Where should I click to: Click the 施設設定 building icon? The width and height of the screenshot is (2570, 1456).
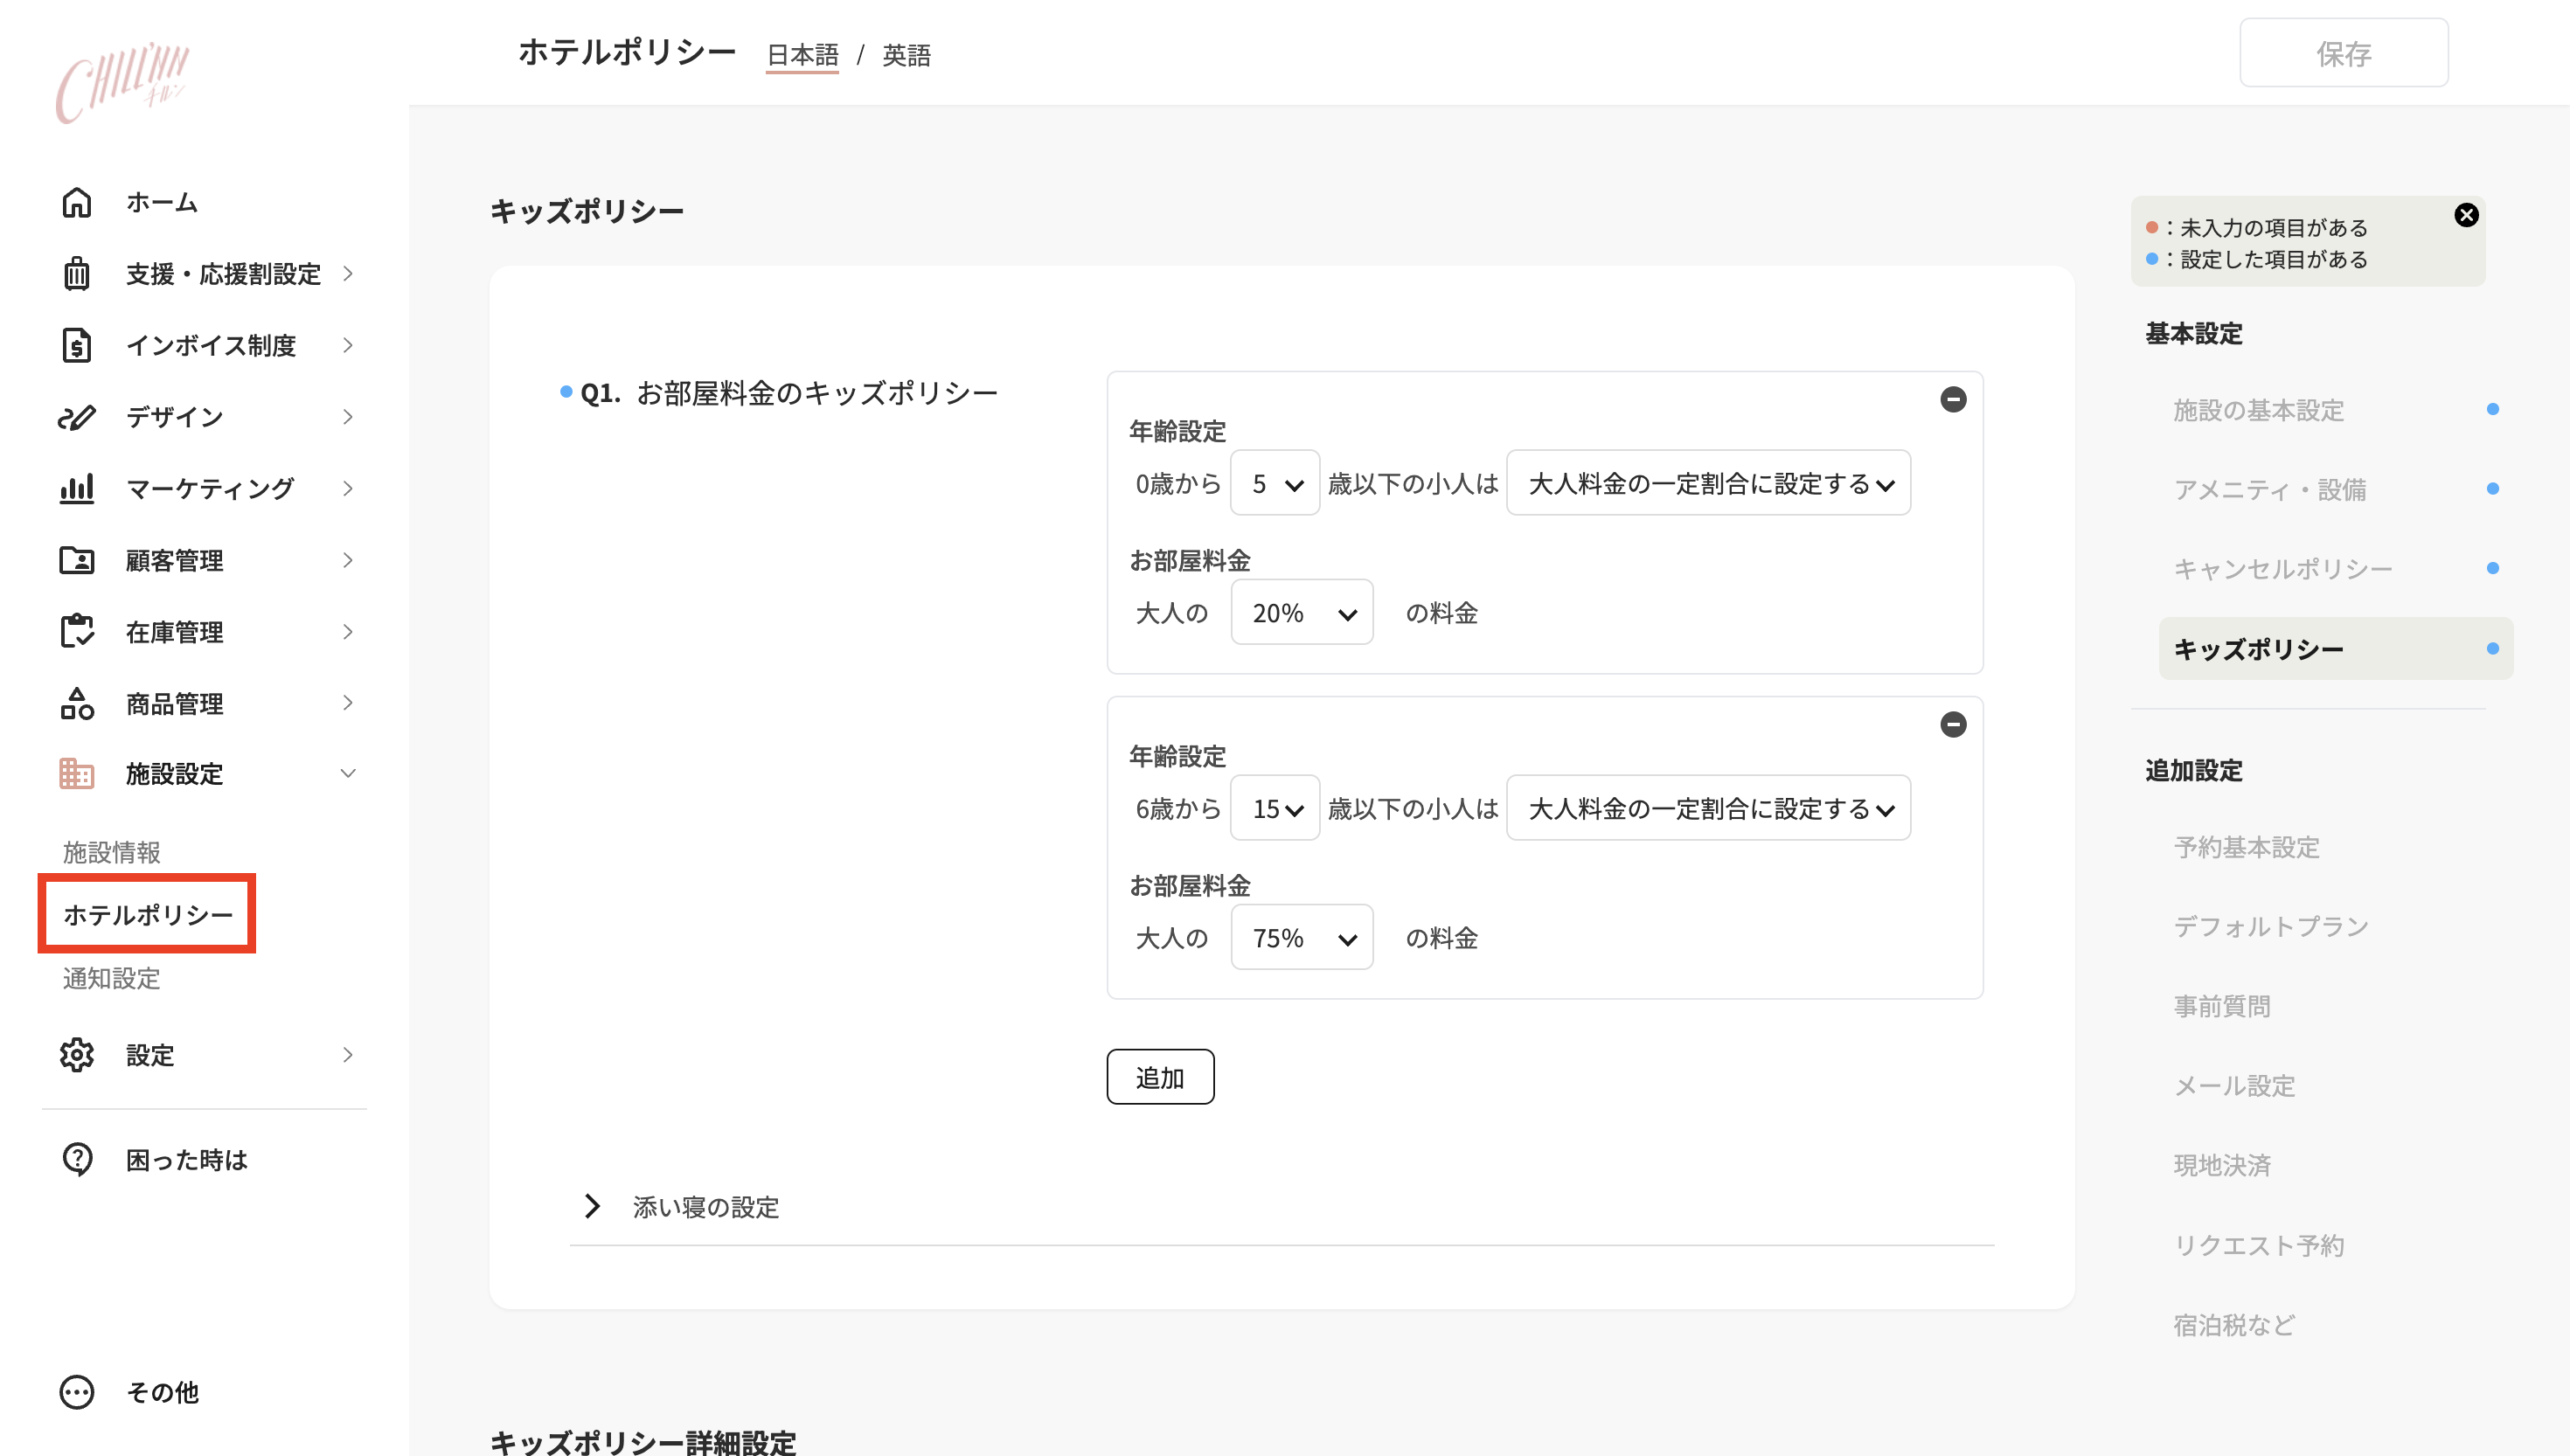point(77,774)
